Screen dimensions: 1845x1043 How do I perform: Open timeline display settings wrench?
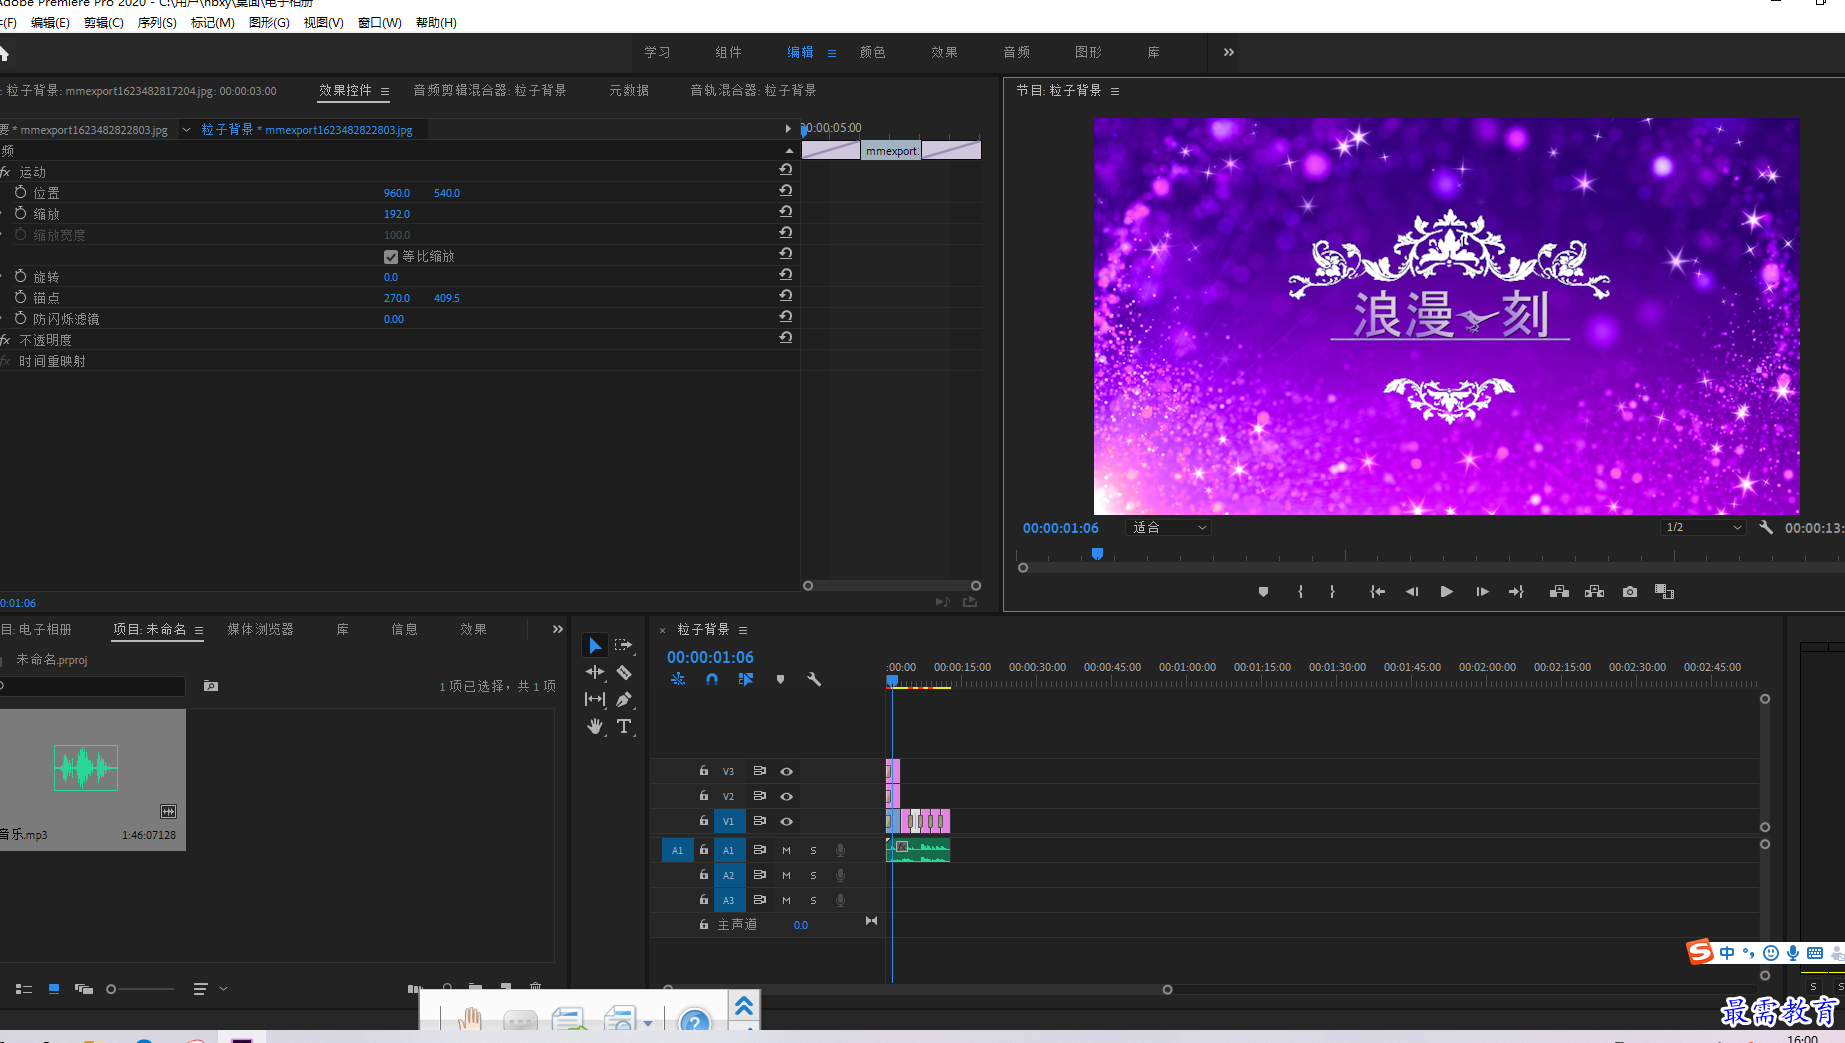814,679
